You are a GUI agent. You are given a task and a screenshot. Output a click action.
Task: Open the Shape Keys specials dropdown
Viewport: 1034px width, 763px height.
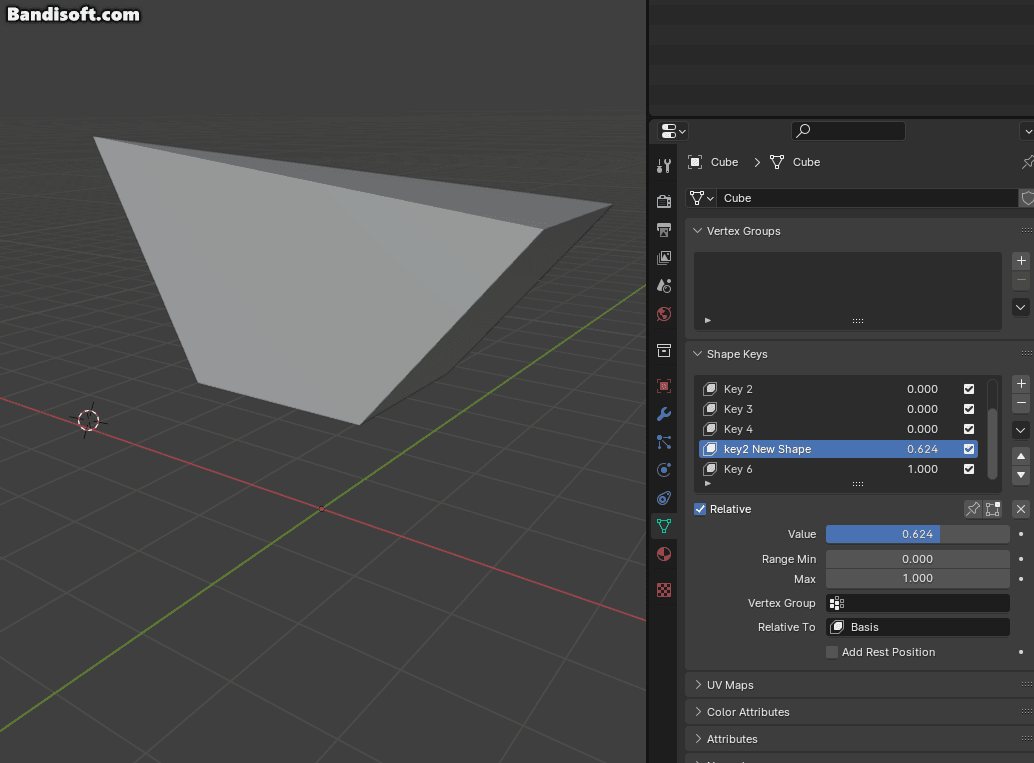(x=1020, y=431)
